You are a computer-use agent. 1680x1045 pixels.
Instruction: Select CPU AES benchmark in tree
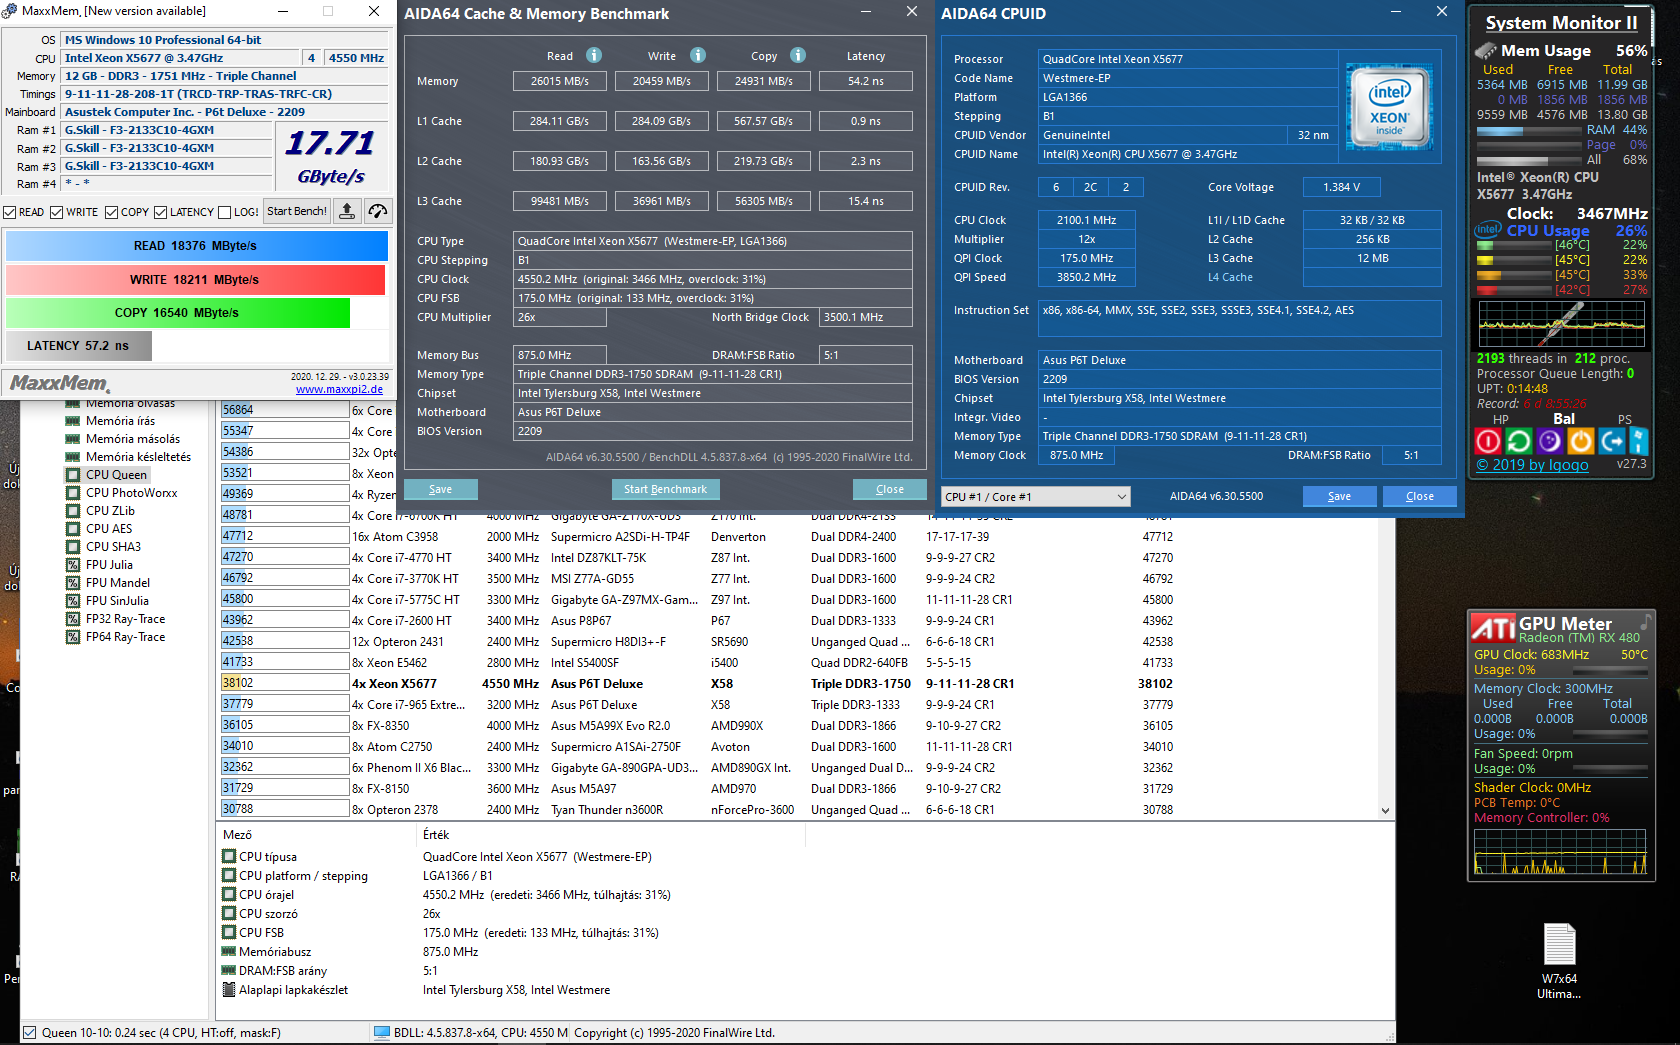coord(109,529)
